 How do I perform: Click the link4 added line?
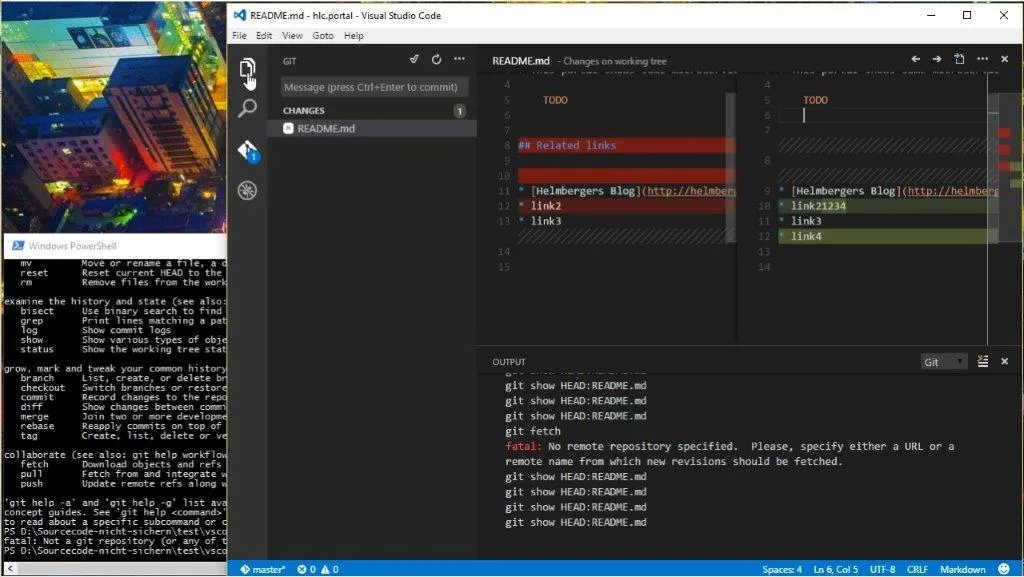[888, 236]
